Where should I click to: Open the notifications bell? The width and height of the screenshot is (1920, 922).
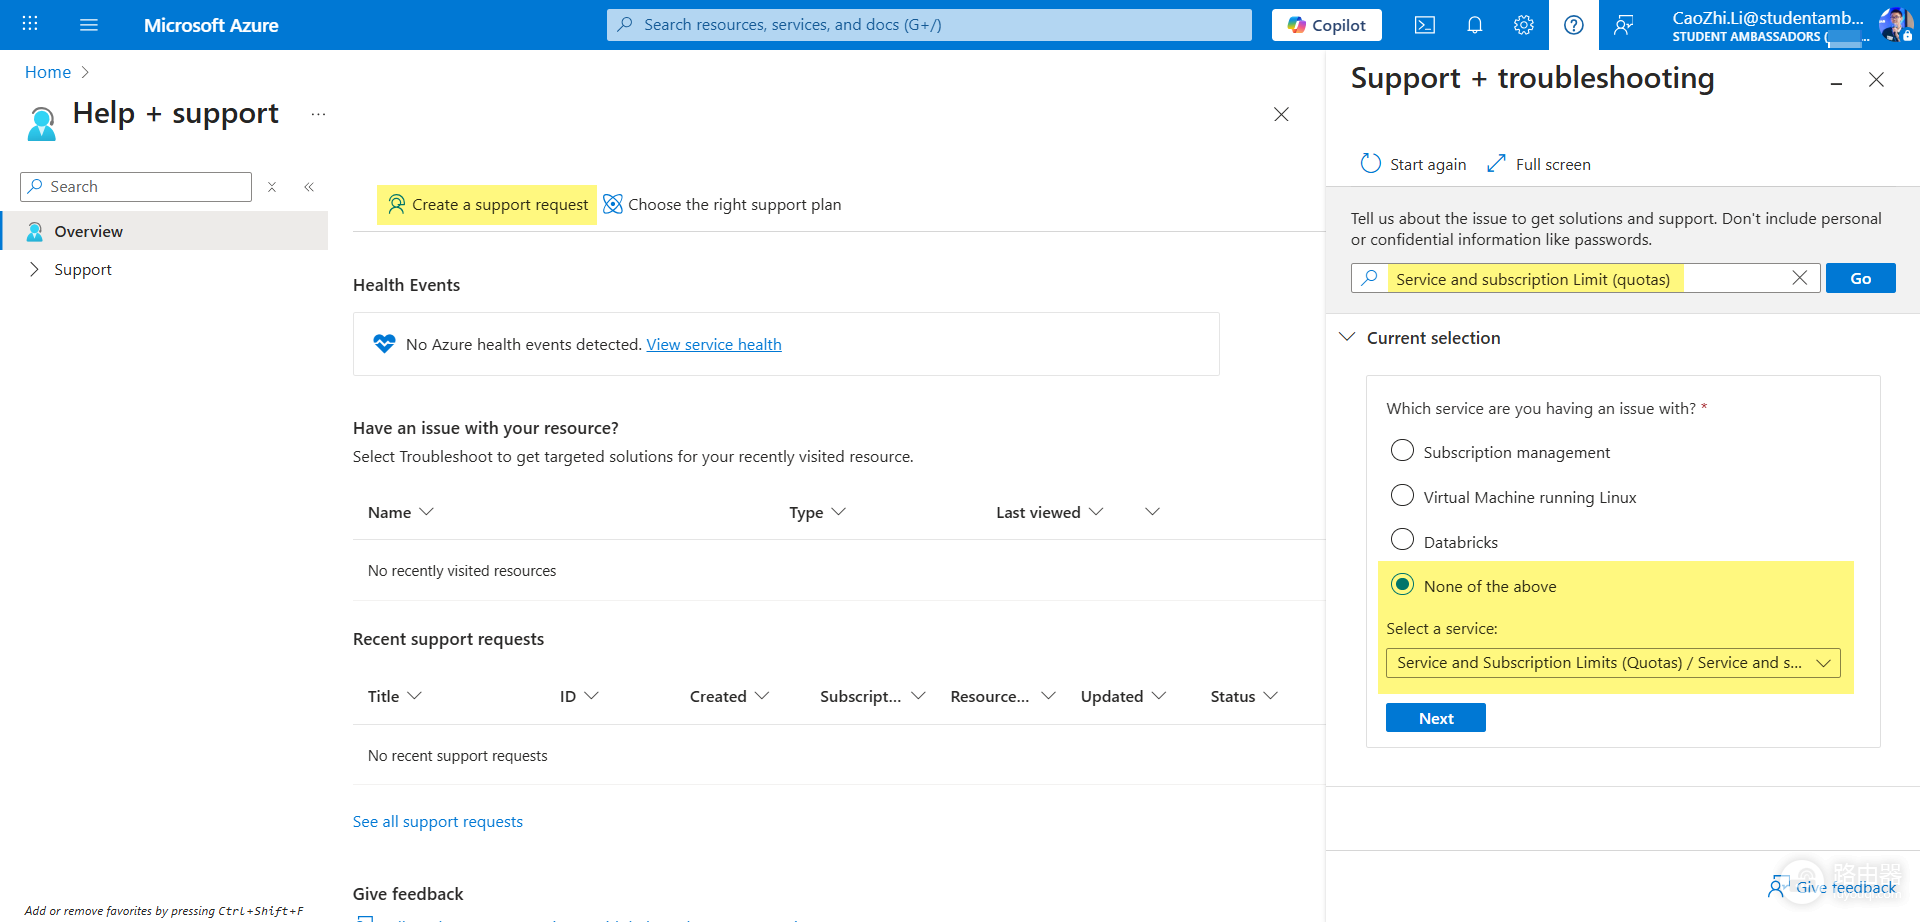[1474, 25]
